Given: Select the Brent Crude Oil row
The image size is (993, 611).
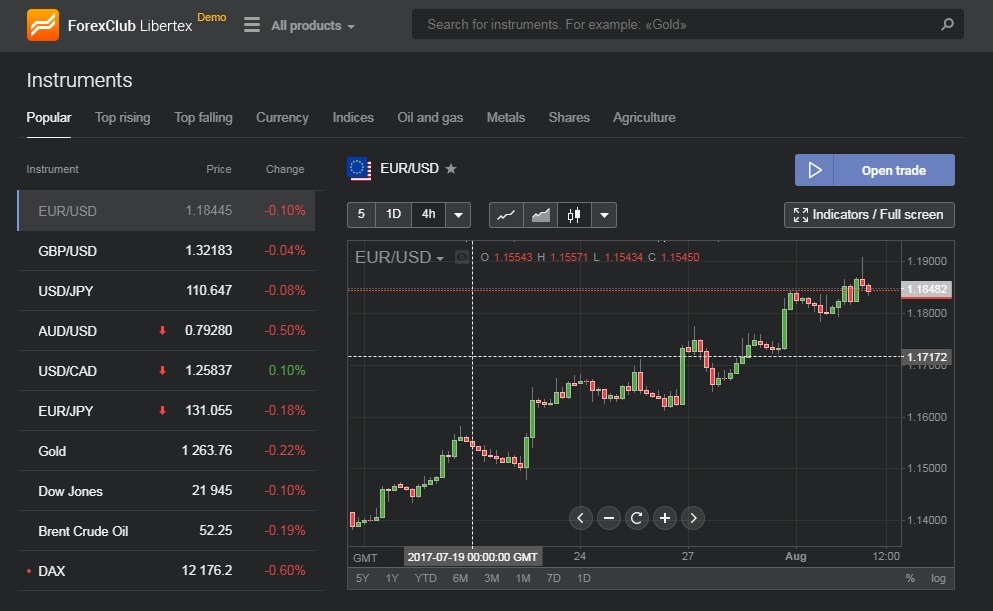Looking at the screenshot, I should click(x=167, y=531).
